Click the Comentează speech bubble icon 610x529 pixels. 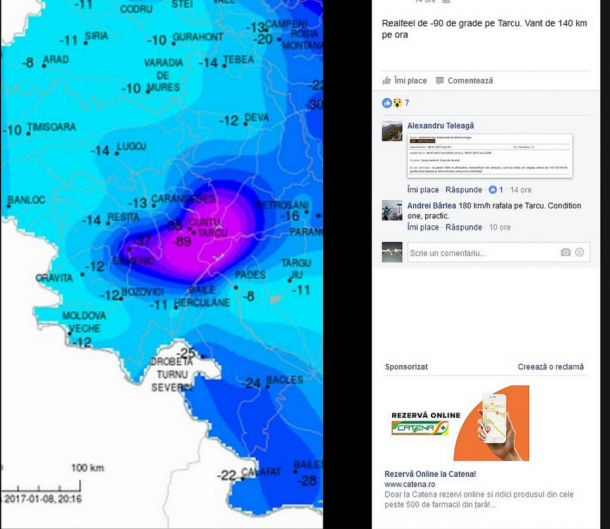(x=440, y=81)
